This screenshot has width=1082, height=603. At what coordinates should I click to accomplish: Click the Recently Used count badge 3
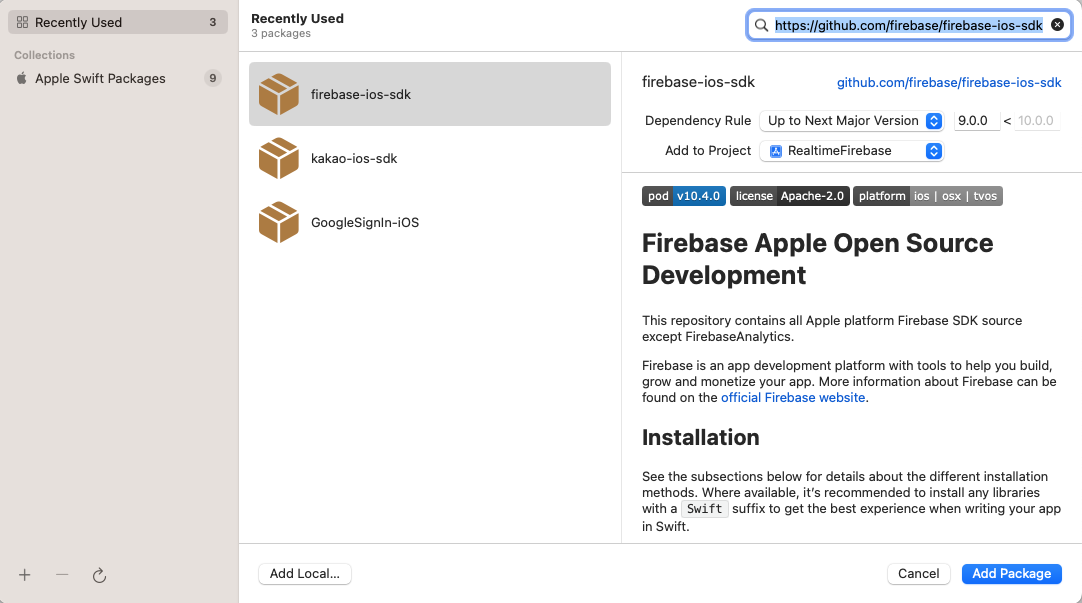pyautogui.click(x=213, y=22)
